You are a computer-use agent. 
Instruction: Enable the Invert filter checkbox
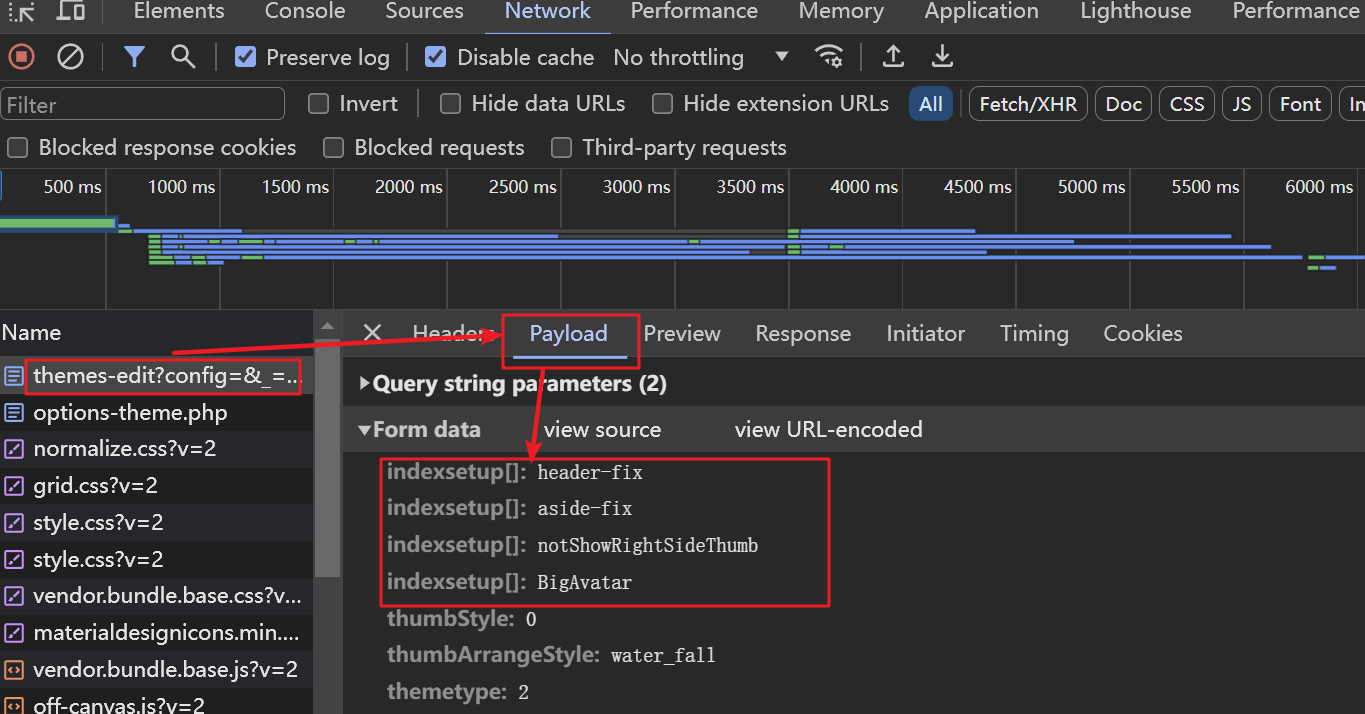[x=318, y=103]
